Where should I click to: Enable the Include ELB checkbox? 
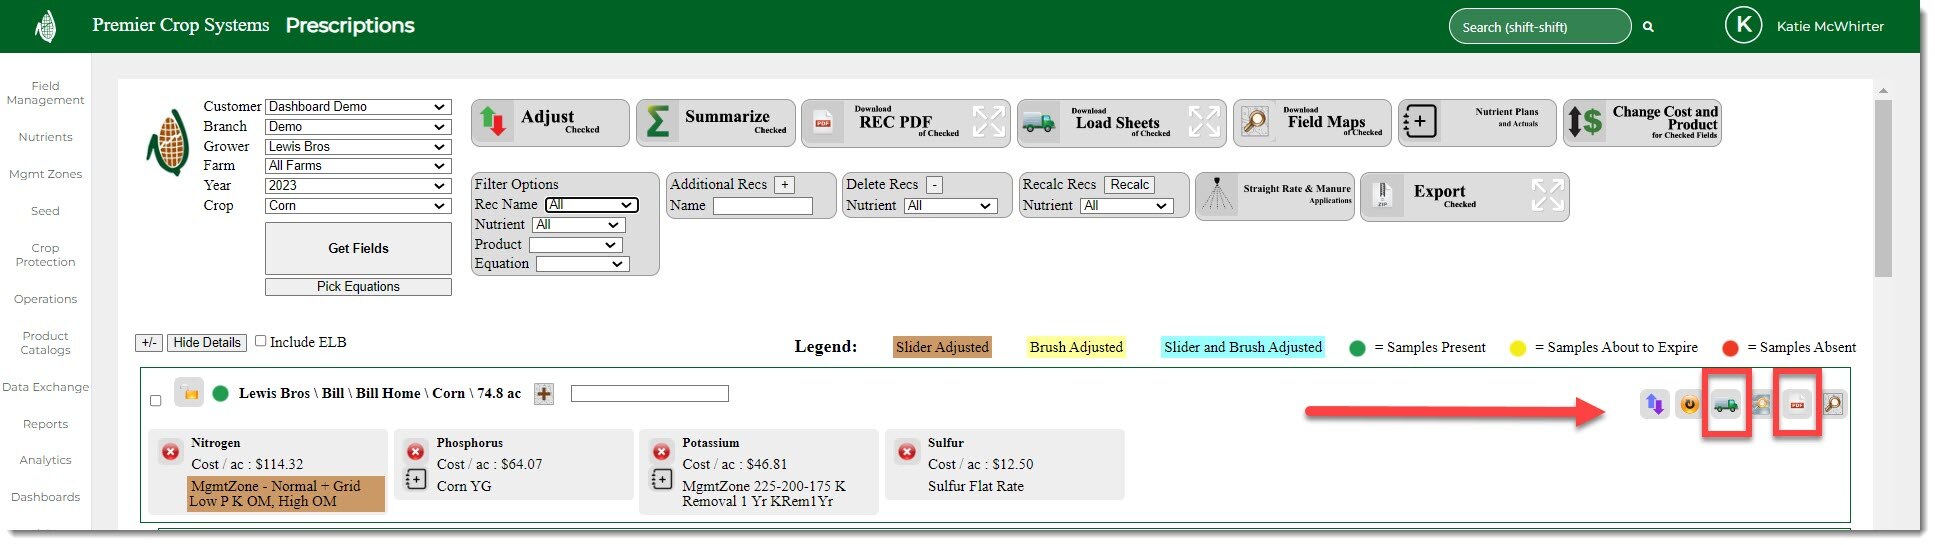261,341
